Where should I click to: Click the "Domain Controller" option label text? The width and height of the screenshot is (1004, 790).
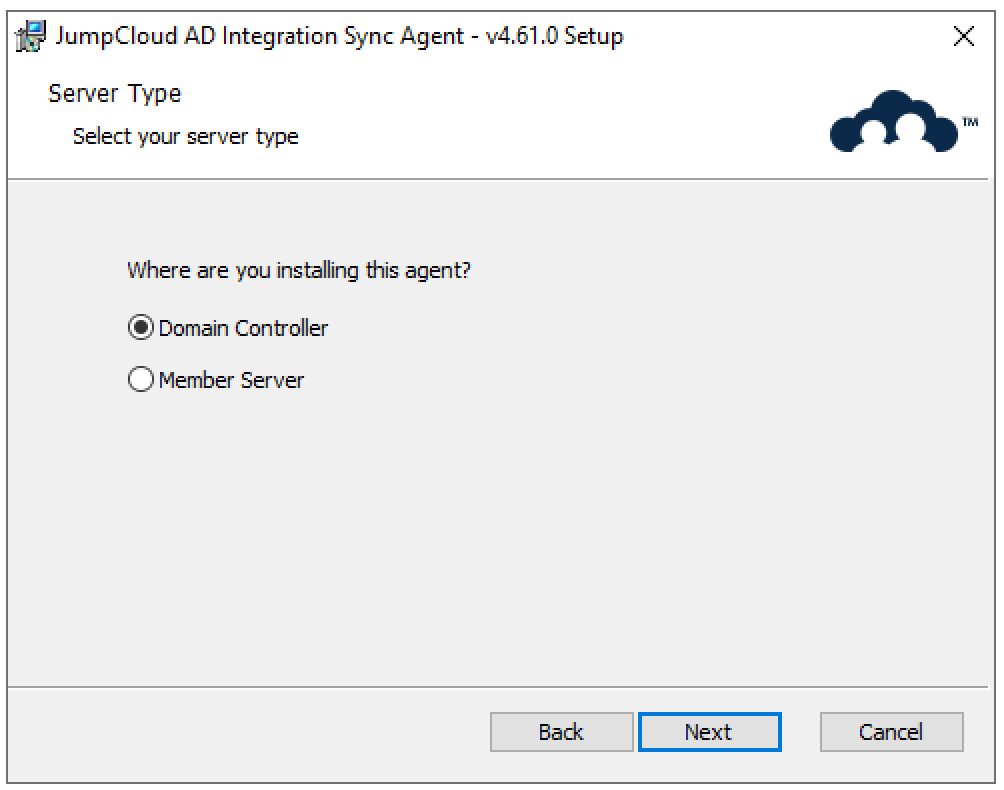click(x=243, y=328)
